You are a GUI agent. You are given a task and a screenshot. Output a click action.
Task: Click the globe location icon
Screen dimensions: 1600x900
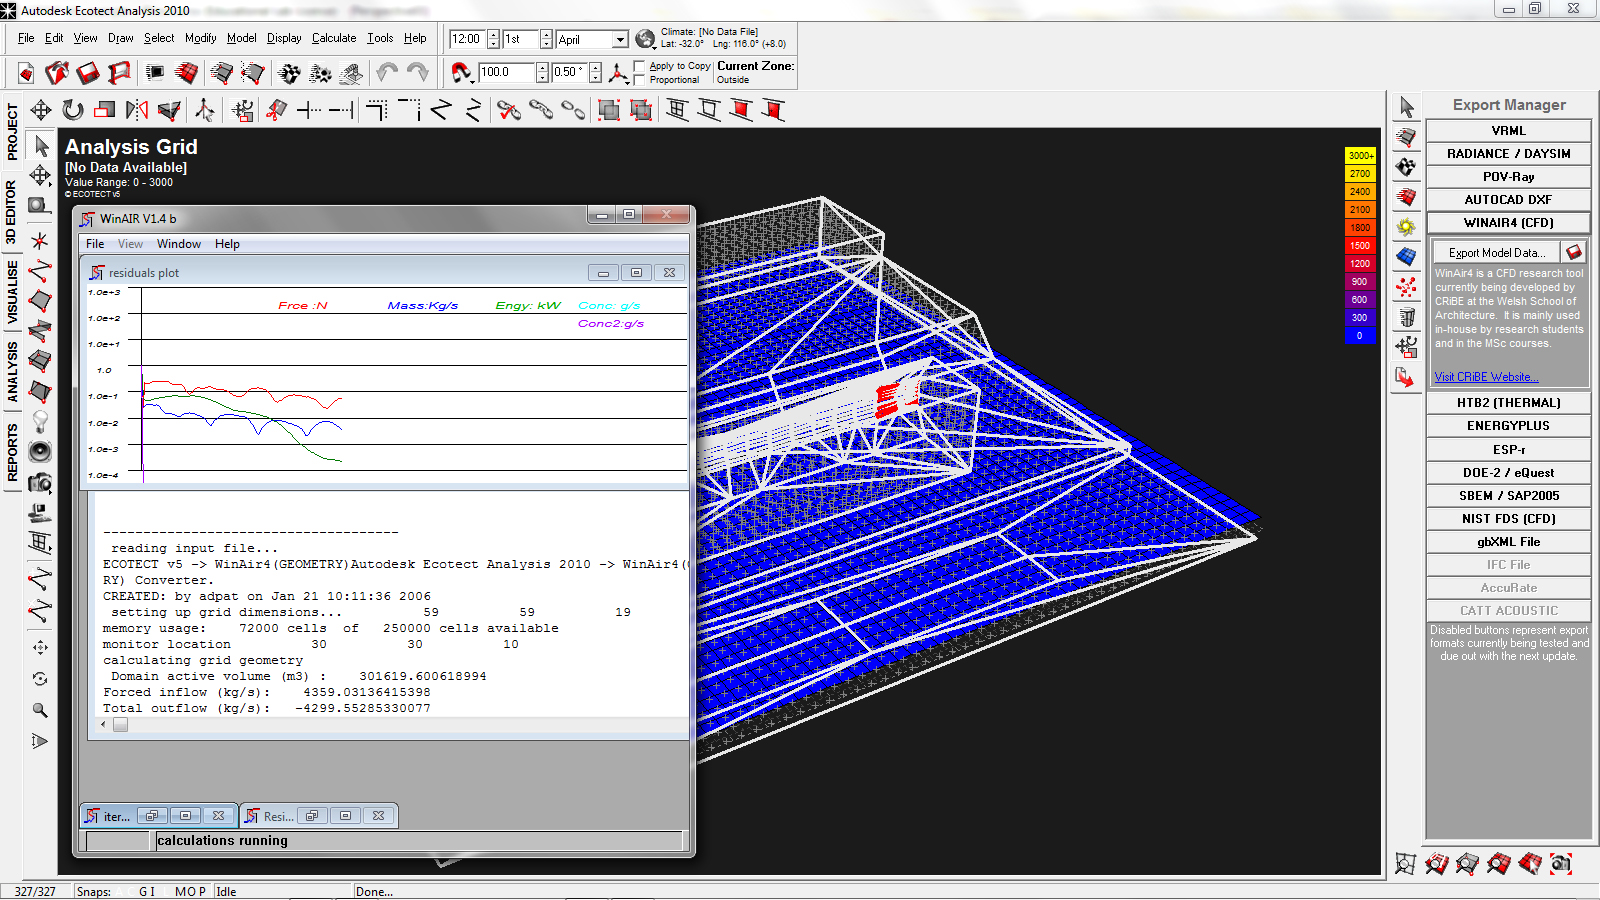[x=645, y=39]
